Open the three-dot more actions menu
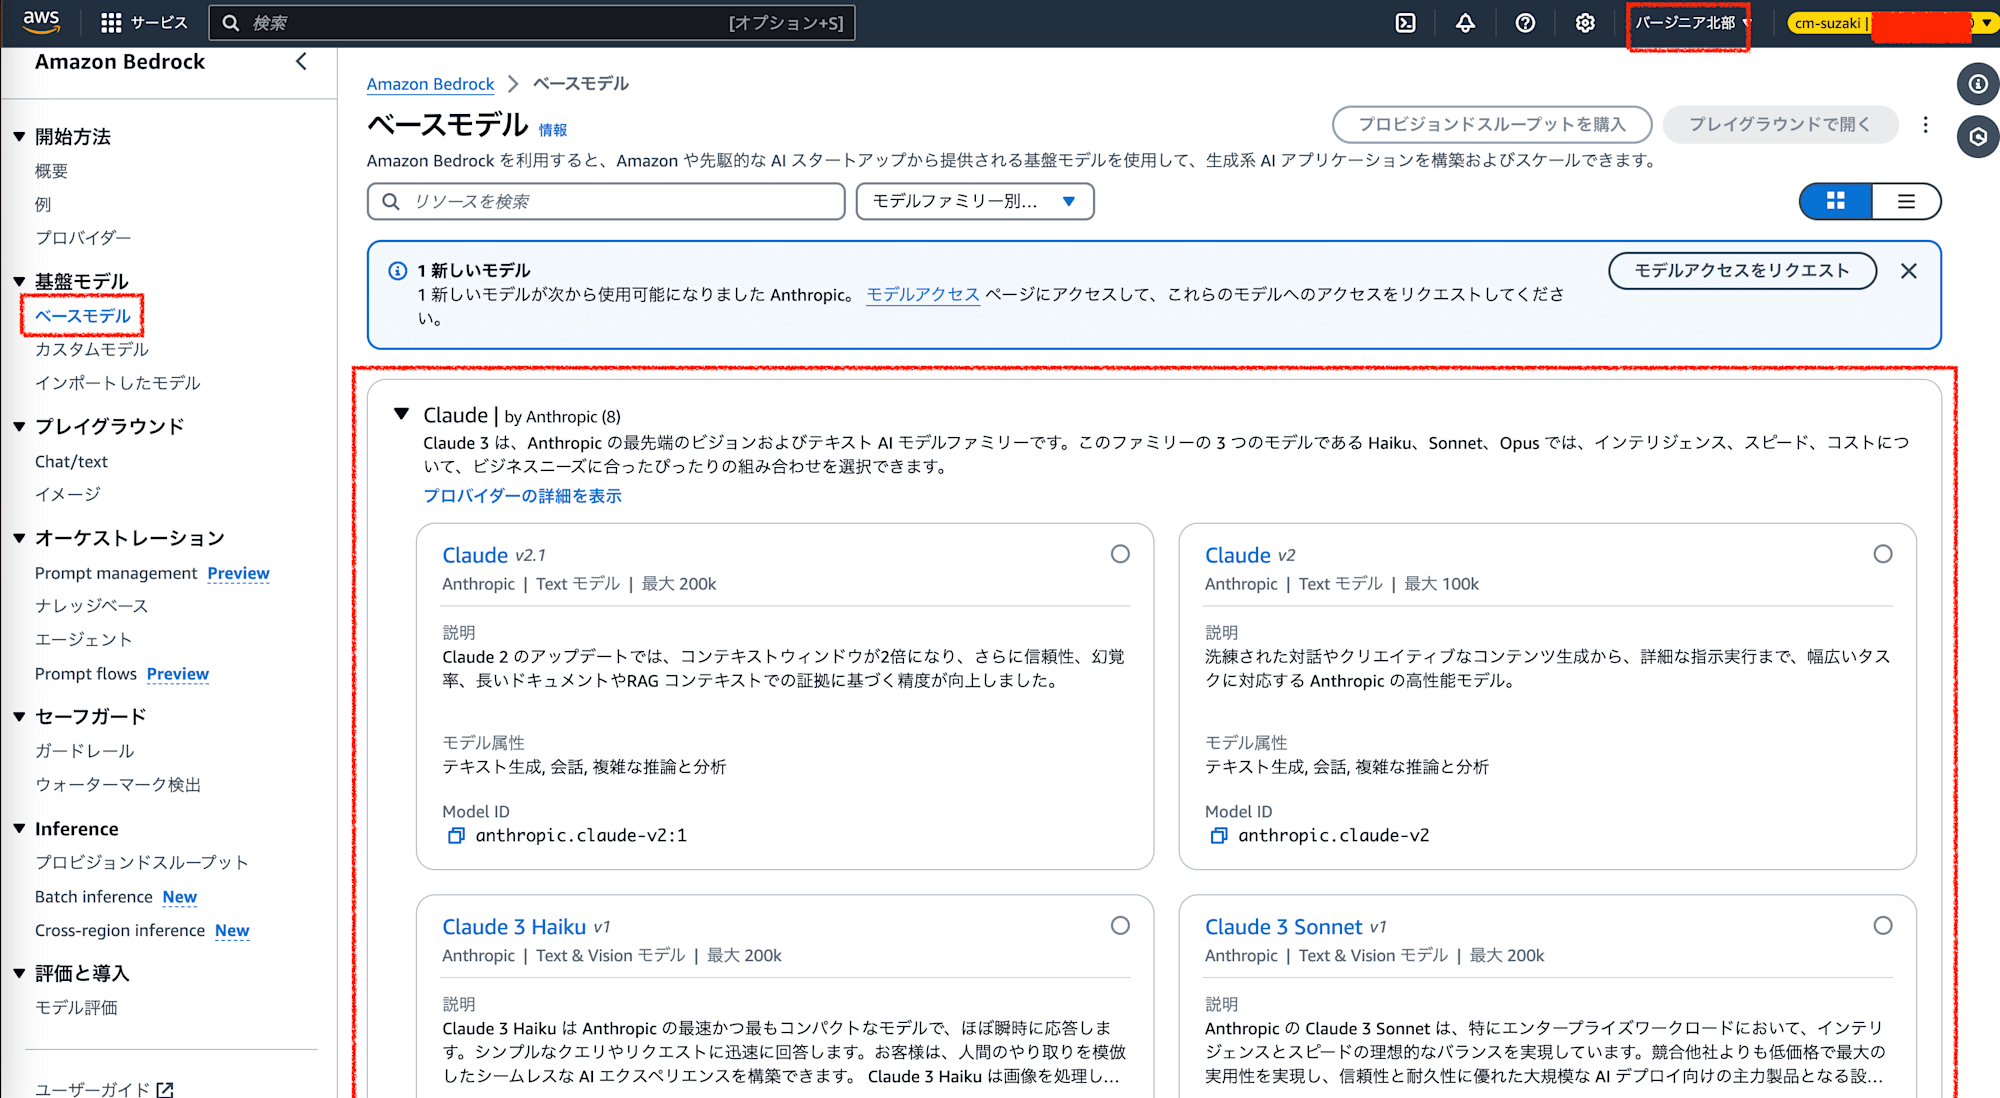The image size is (2000, 1098). click(1925, 125)
